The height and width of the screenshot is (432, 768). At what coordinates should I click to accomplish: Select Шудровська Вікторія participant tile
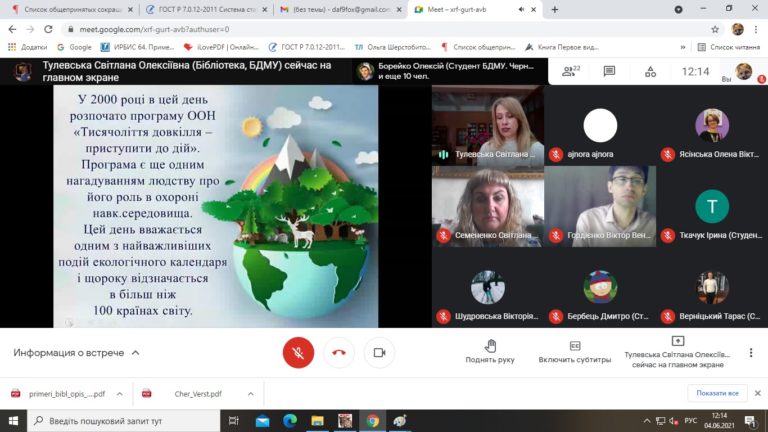tap(488, 288)
